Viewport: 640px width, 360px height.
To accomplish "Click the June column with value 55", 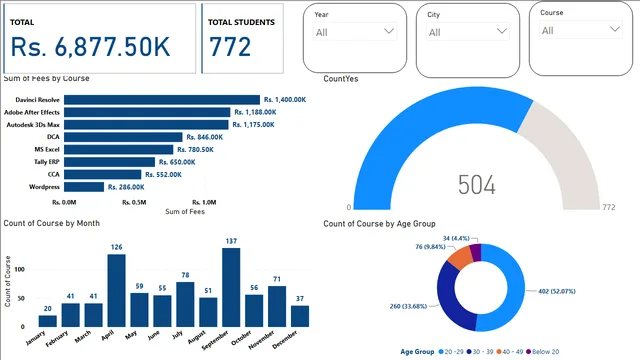I will pyautogui.click(x=162, y=311).
